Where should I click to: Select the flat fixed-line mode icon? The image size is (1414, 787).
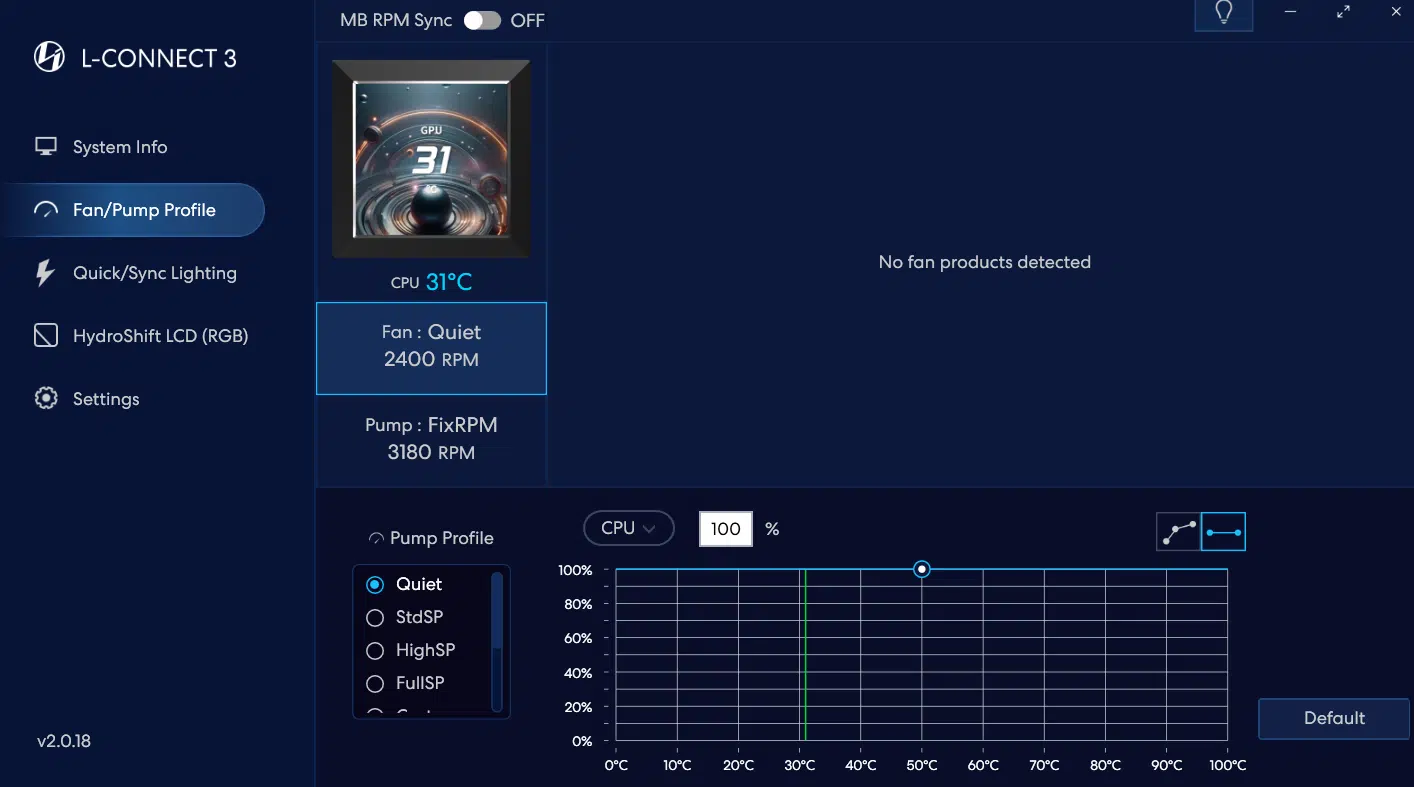1224,532
